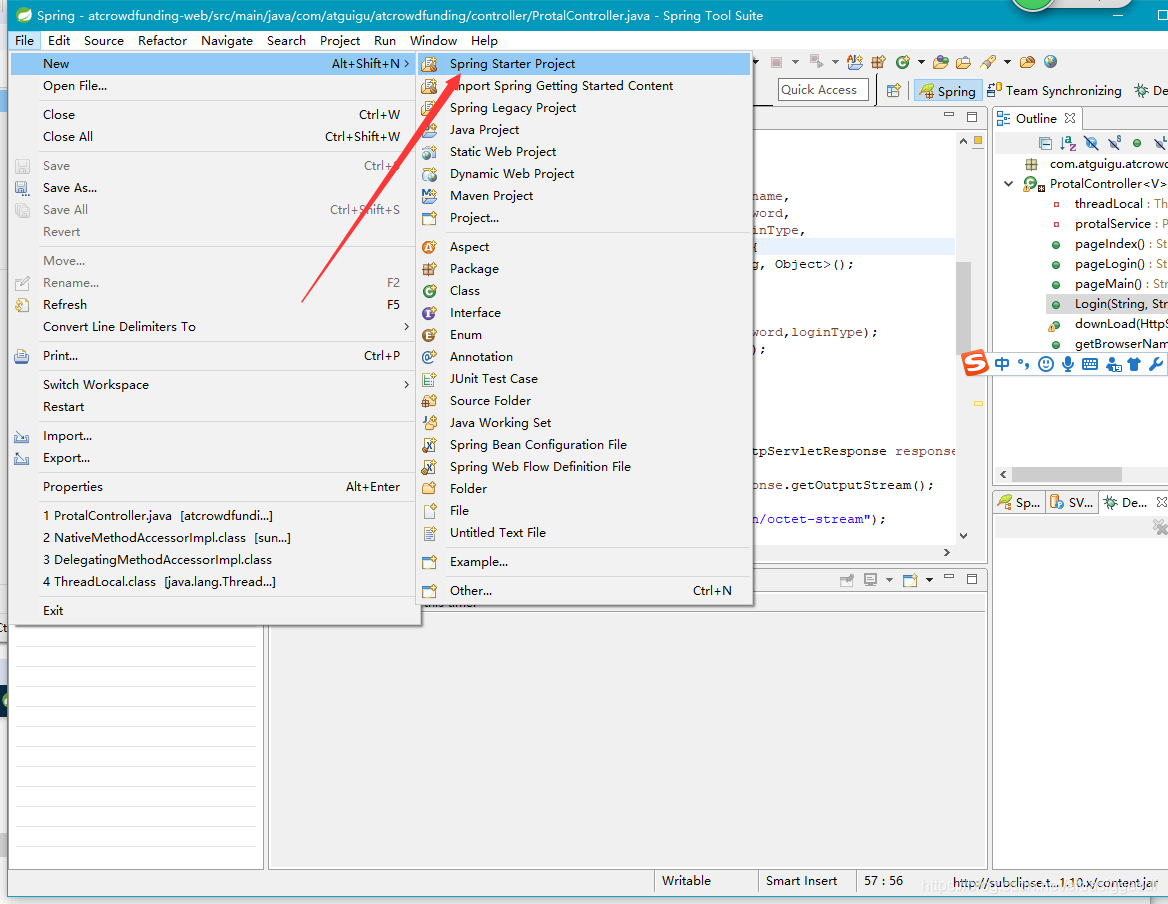The image size is (1168, 904).
Task: Open the New Java Class dropdown arrow
Action: [x=921, y=62]
